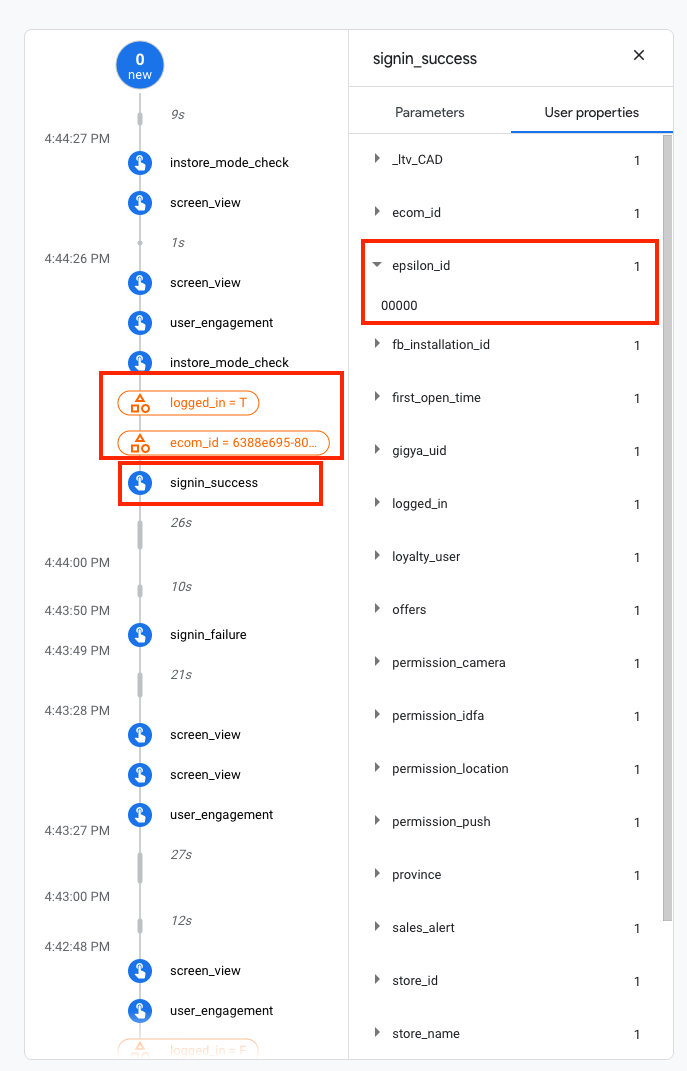687x1071 pixels.
Task: Click the '27s' gap label
Action: 181,854
